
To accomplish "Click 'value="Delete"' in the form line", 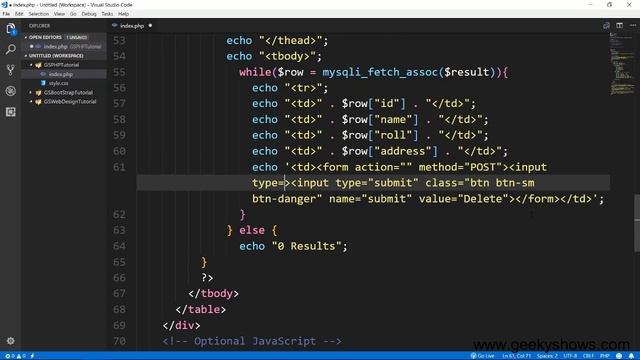I will (x=464, y=199).
